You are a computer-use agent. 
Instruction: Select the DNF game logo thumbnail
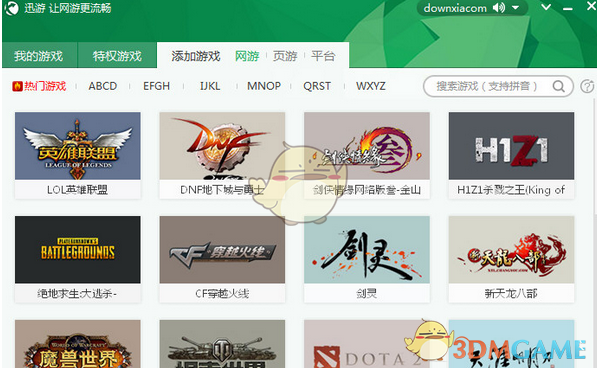click(x=222, y=146)
